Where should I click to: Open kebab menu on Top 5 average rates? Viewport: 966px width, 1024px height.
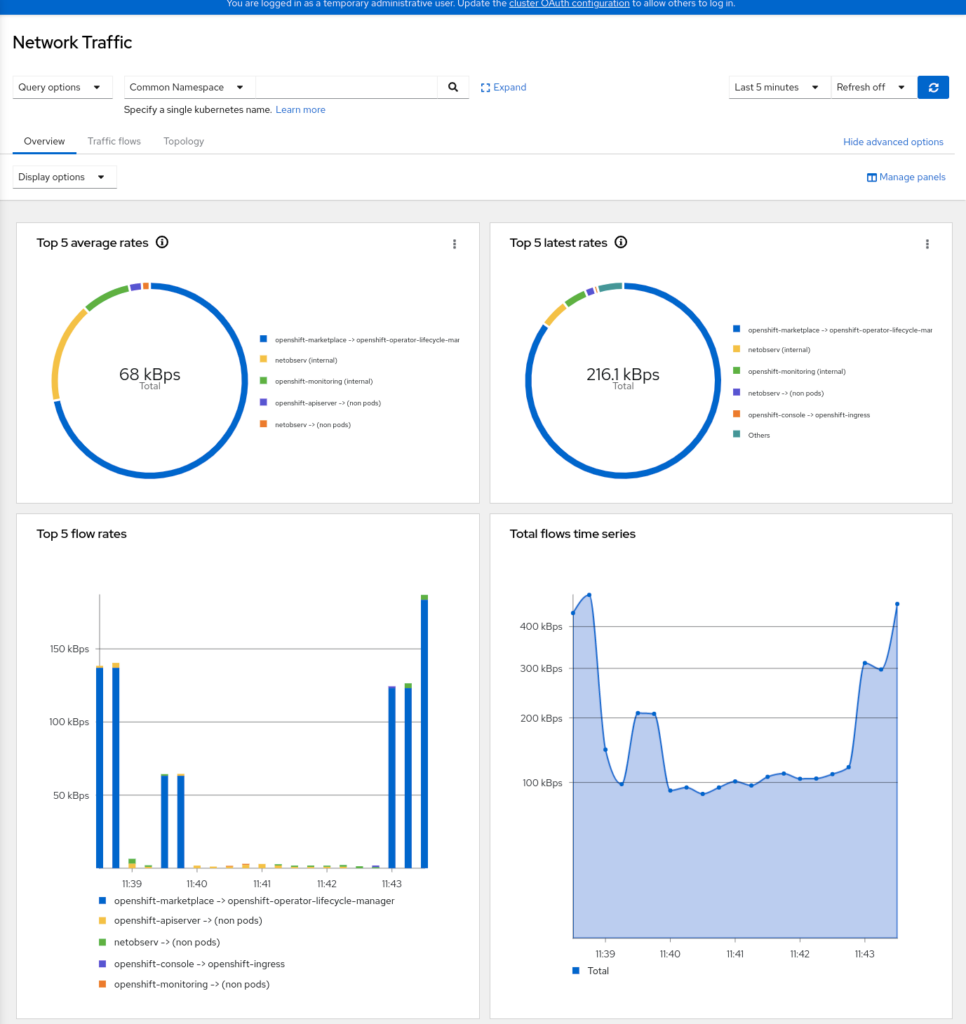(455, 244)
